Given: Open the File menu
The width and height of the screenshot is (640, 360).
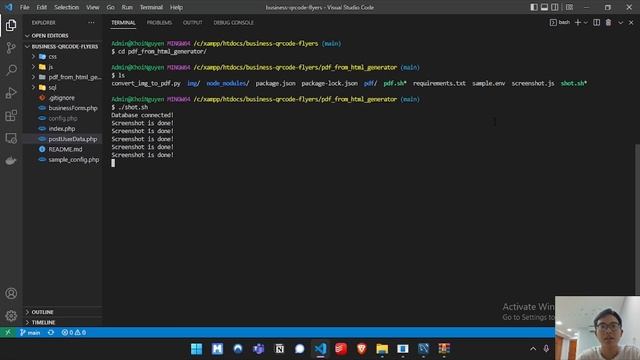Looking at the screenshot, I should coord(24,7).
